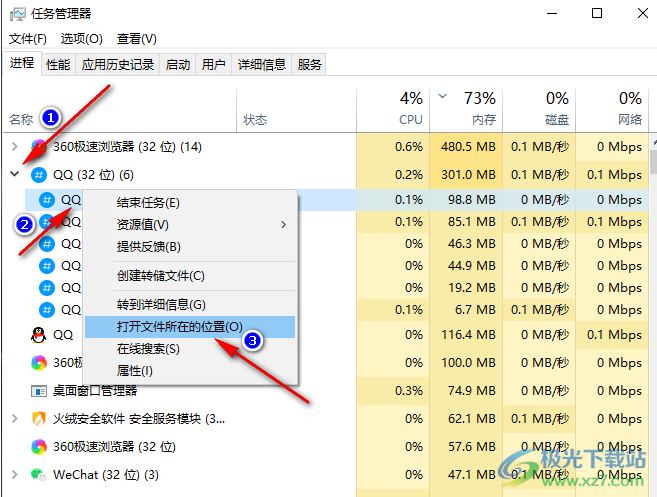Click the 62.1 MB memory cell
Screen dimensions: 657x497
pyautogui.click(x=466, y=418)
